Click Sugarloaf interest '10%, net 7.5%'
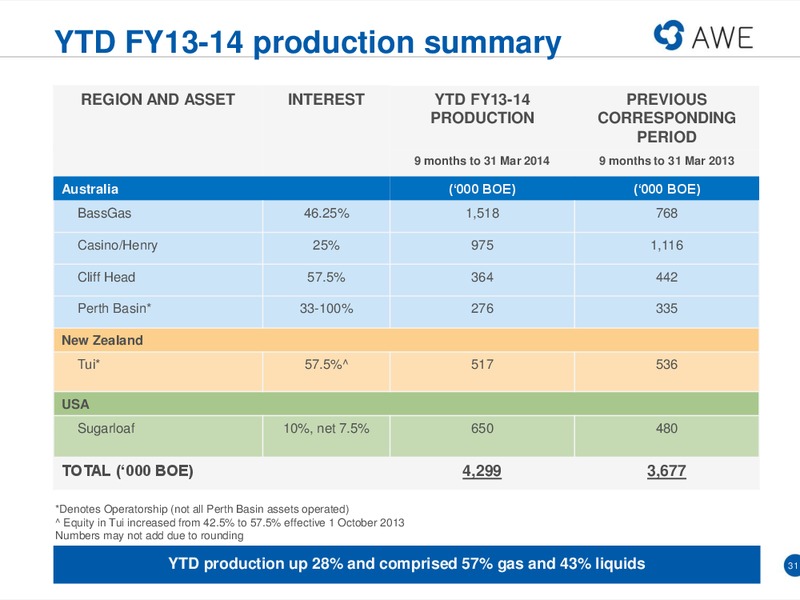Screen dimensions: 800x600 tap(326, 429)
